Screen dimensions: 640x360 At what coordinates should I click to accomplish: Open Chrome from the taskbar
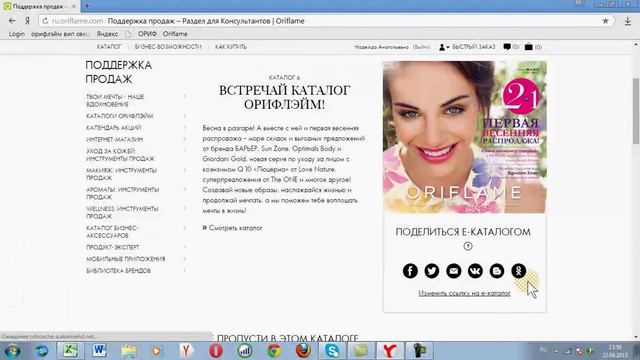click(x=274, y=351)
